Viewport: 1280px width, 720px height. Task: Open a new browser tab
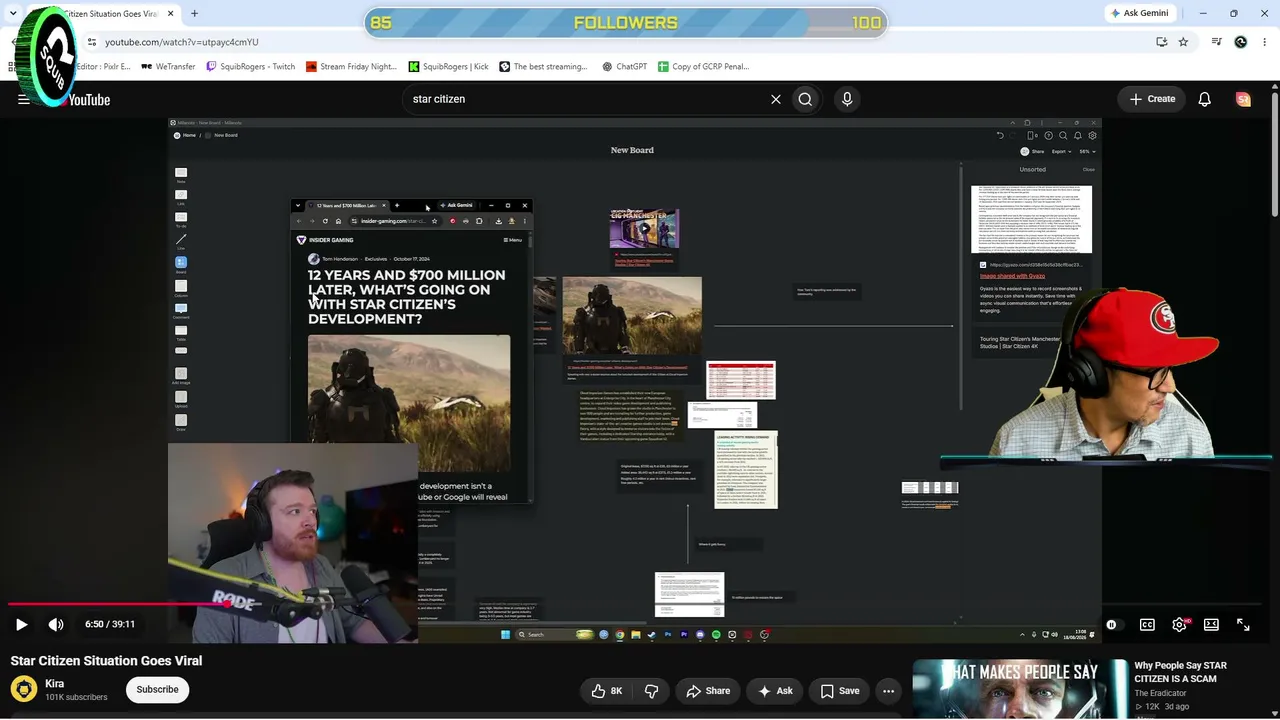coord(194,14)
